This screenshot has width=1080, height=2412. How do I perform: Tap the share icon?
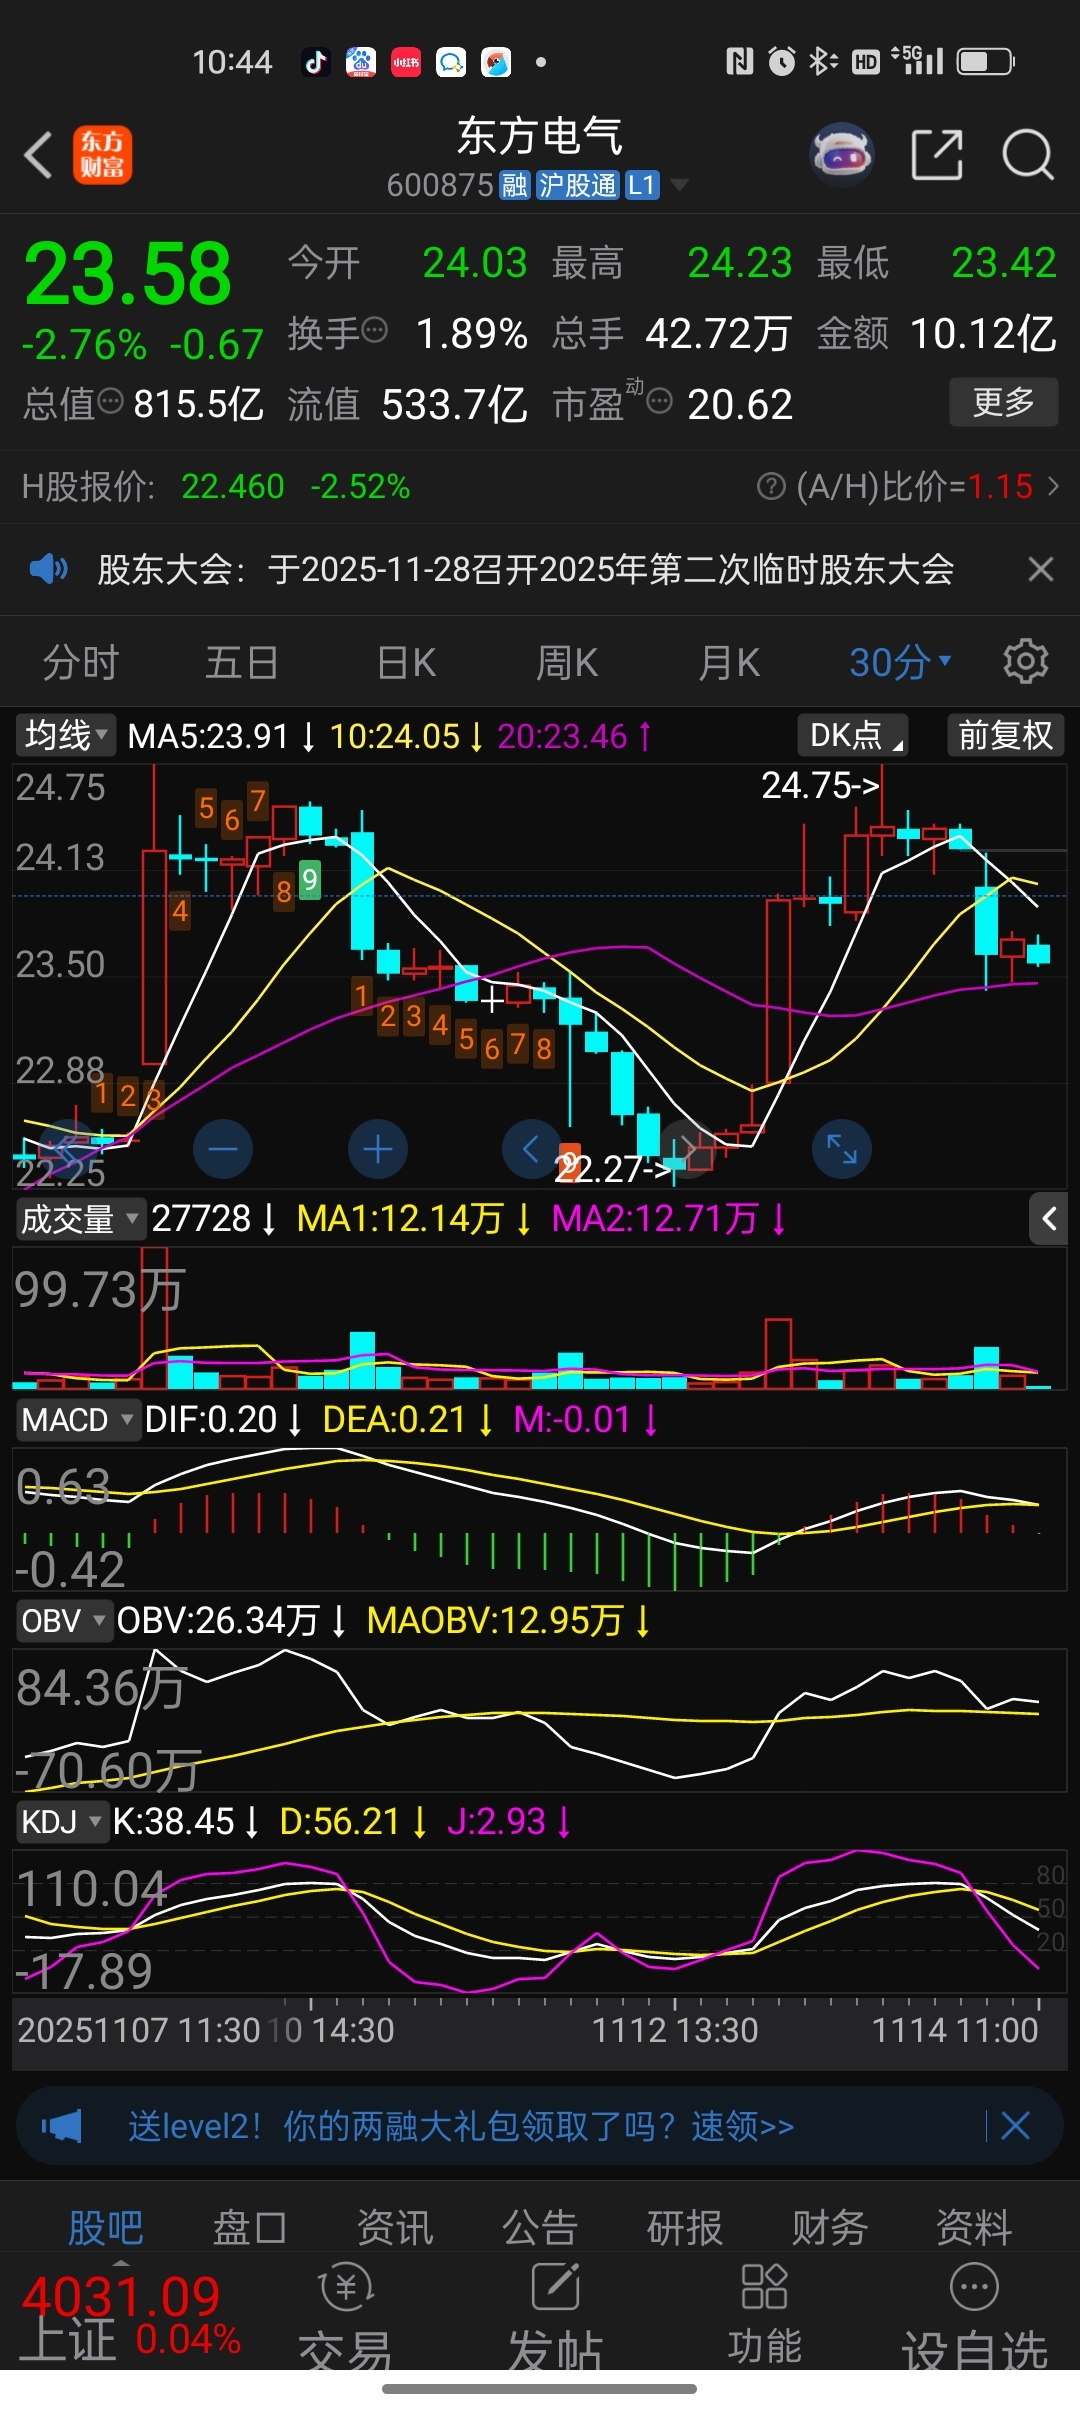[x=937, y=155]
